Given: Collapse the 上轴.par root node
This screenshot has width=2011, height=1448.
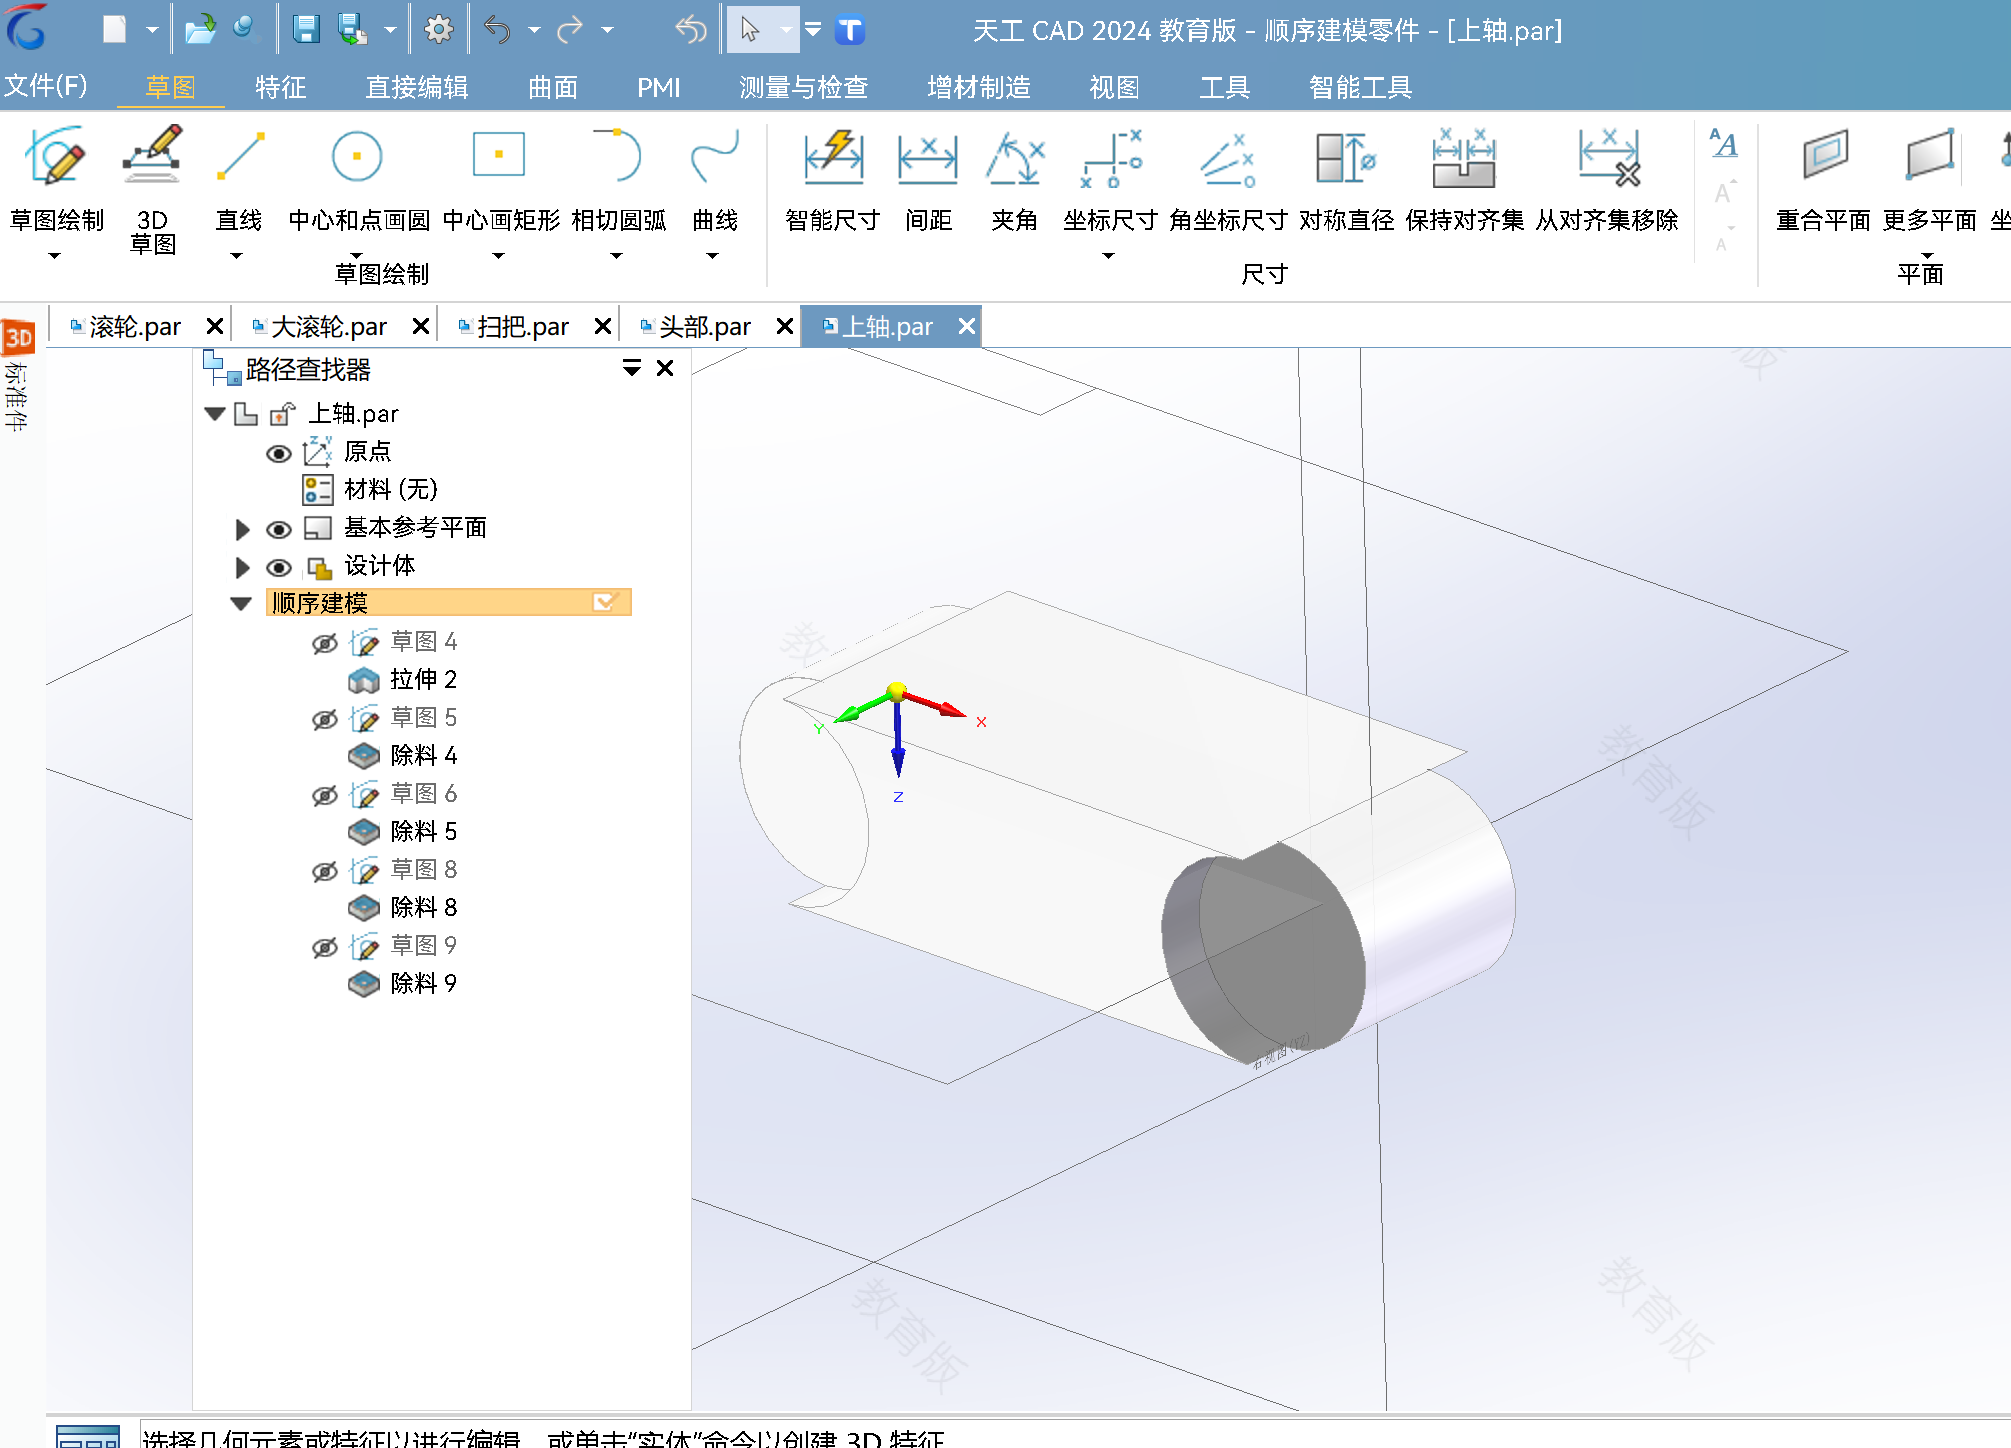Looking at the screenshot, I should tap(214, 414).
